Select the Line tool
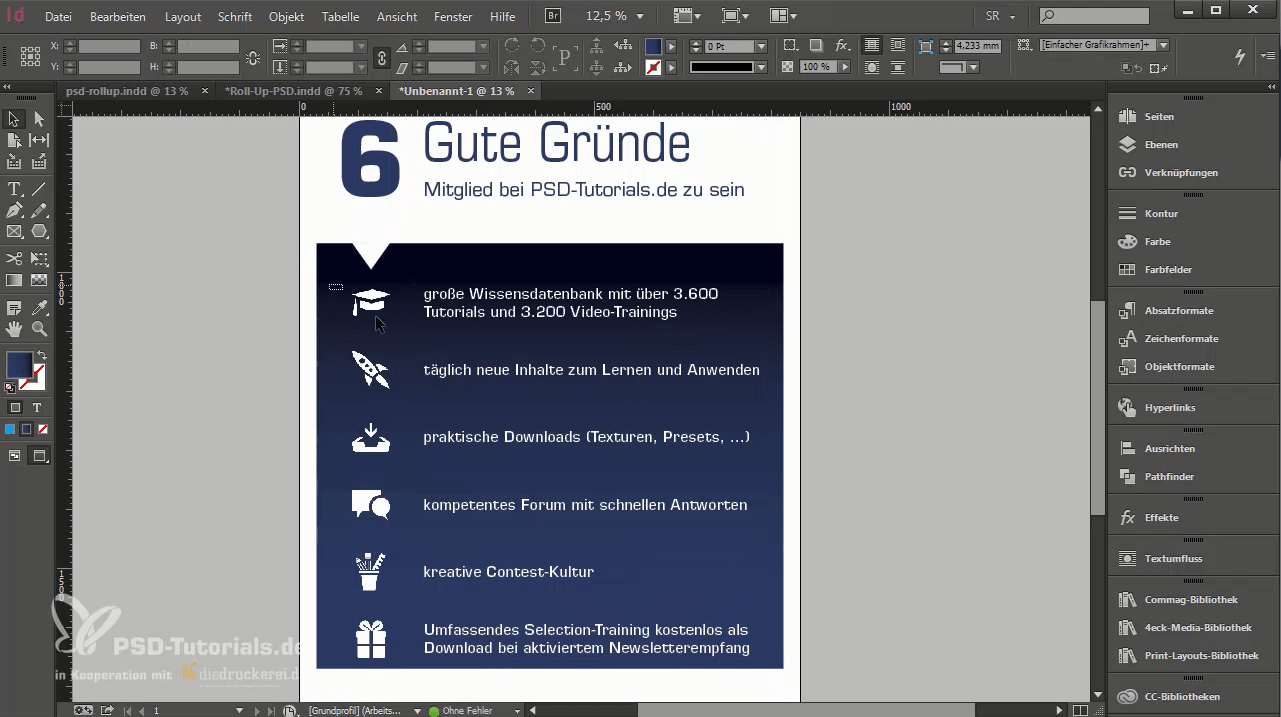Image resolution: width=1281 pixels, height=717 pixels. pos(39,189)
